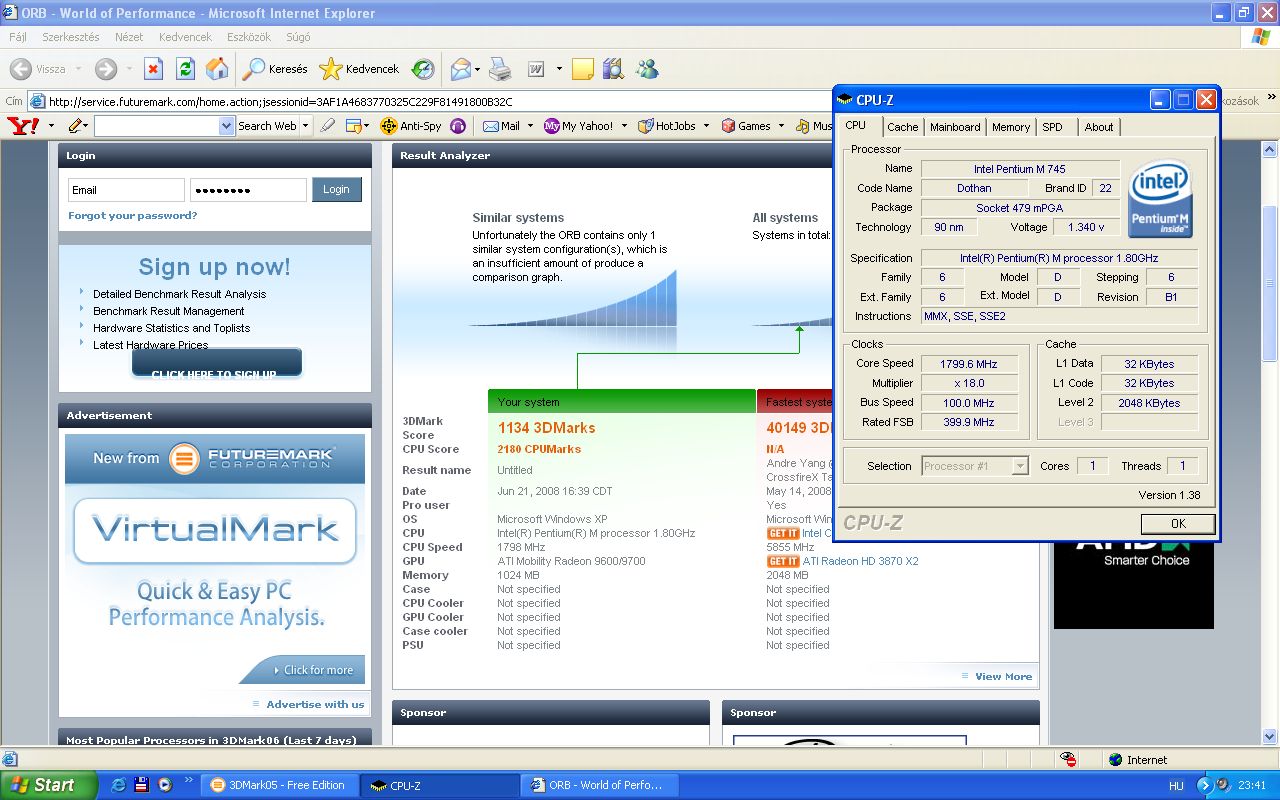Screen dimensions: 1280x800
Task: Click the Yahoo toolbar highlighter icon
Action: click(328, 126)
